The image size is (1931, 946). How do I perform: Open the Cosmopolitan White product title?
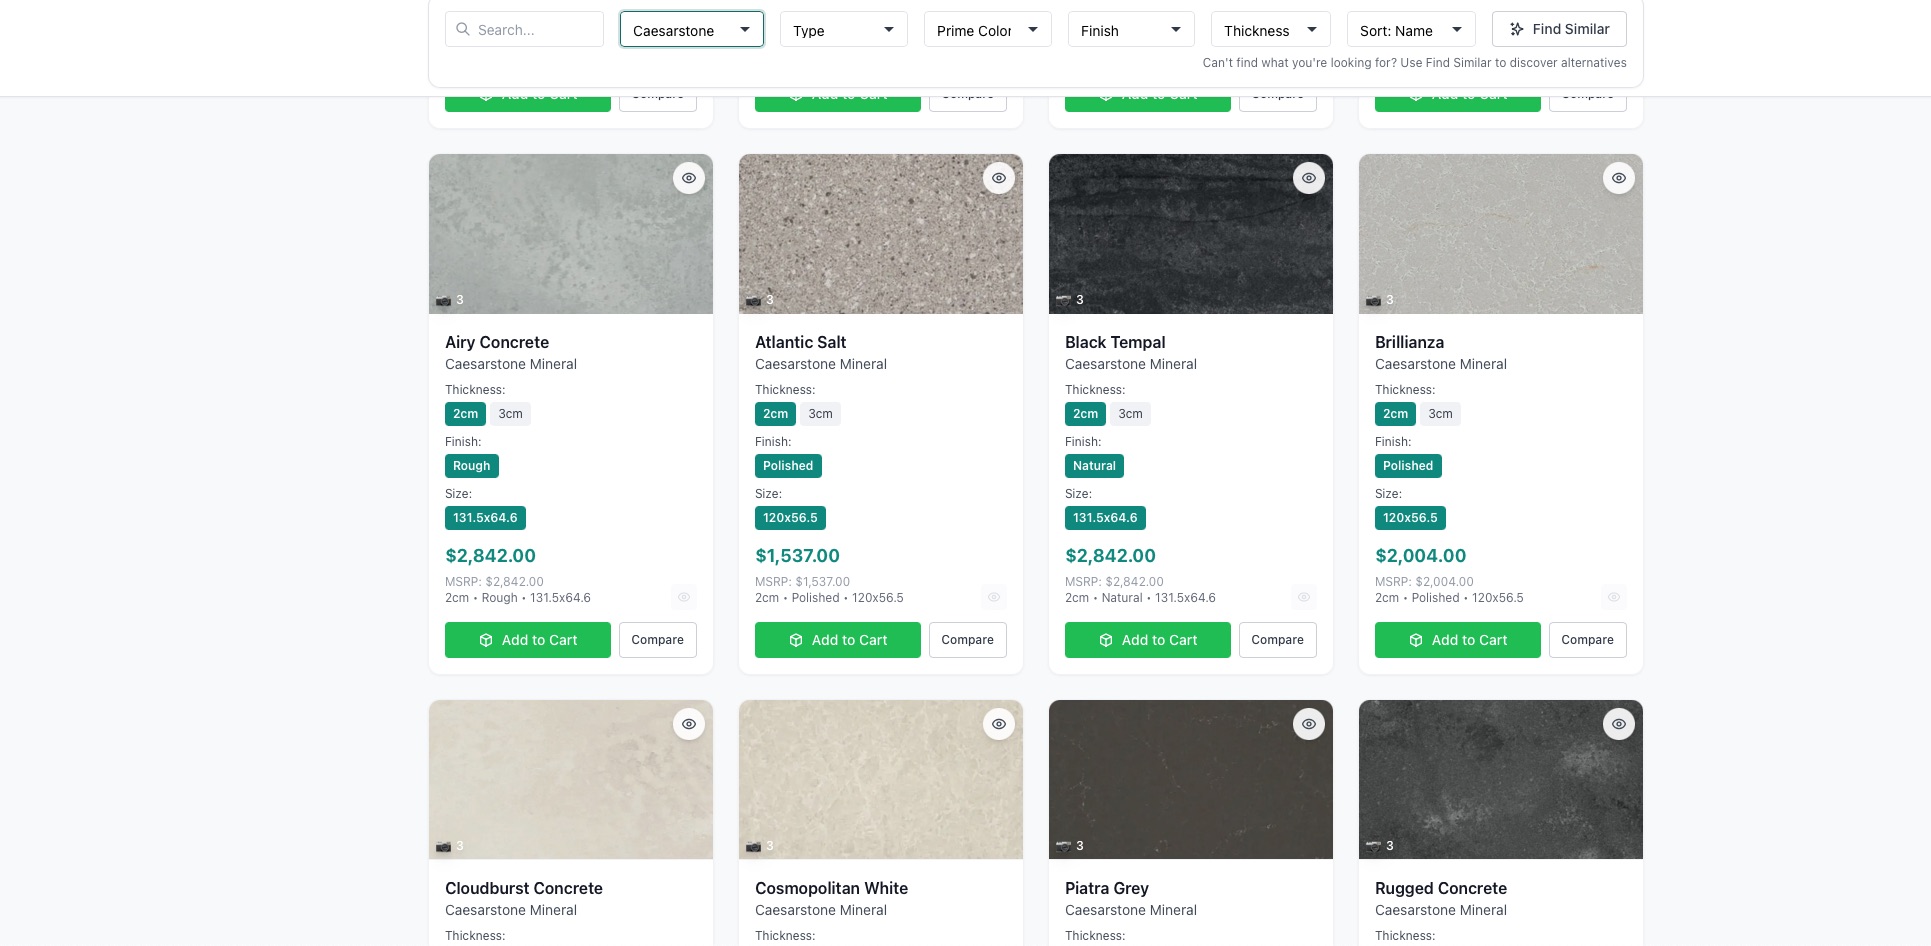(x=831, y=888)
